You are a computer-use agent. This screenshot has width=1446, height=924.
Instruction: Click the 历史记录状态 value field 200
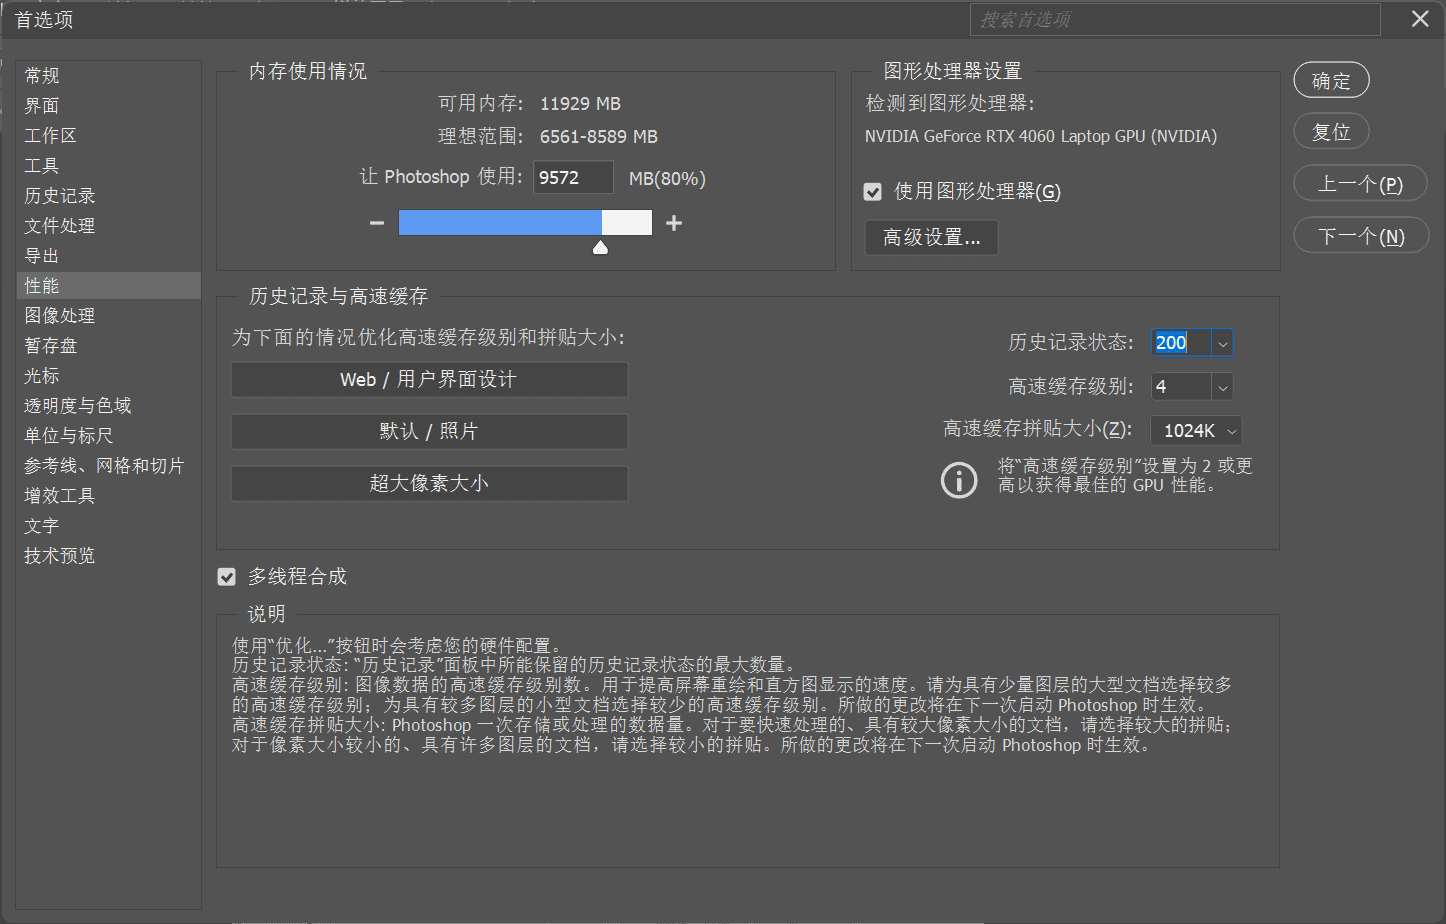point(1181,343)
